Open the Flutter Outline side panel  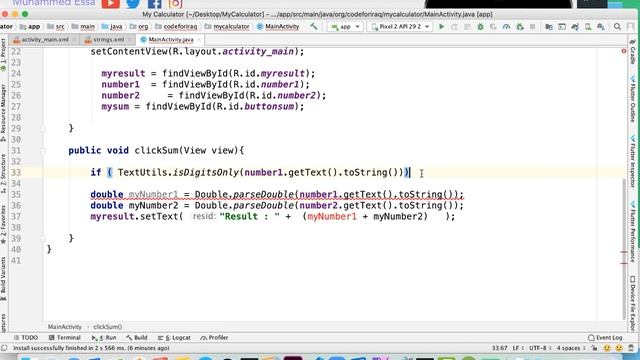coord(633,99)
